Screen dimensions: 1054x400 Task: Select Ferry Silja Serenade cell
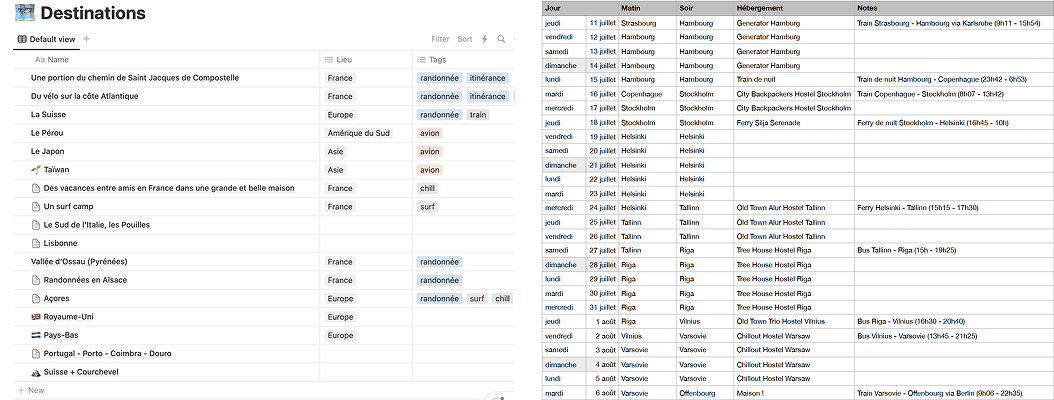coord(794,122)
